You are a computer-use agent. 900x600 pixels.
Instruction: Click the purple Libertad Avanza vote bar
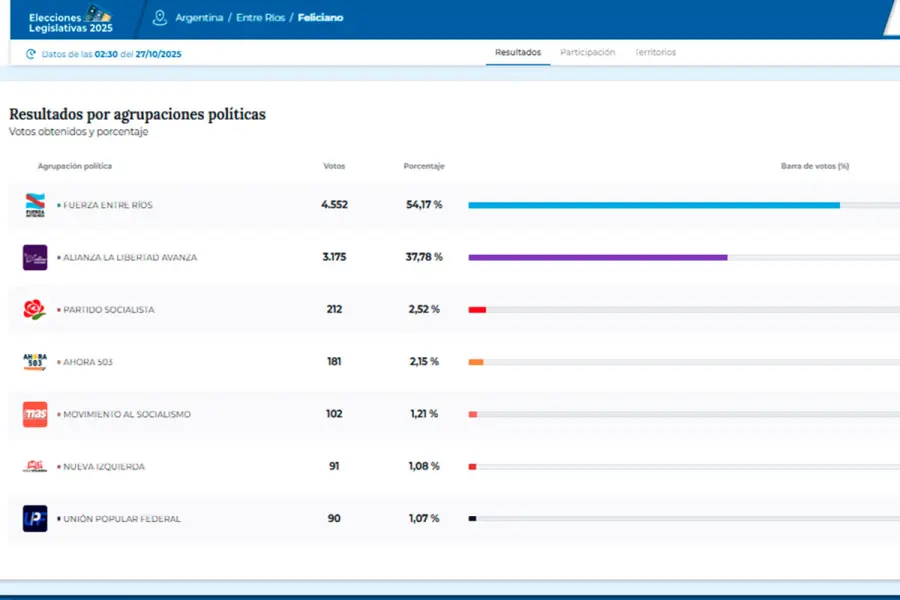597,257
